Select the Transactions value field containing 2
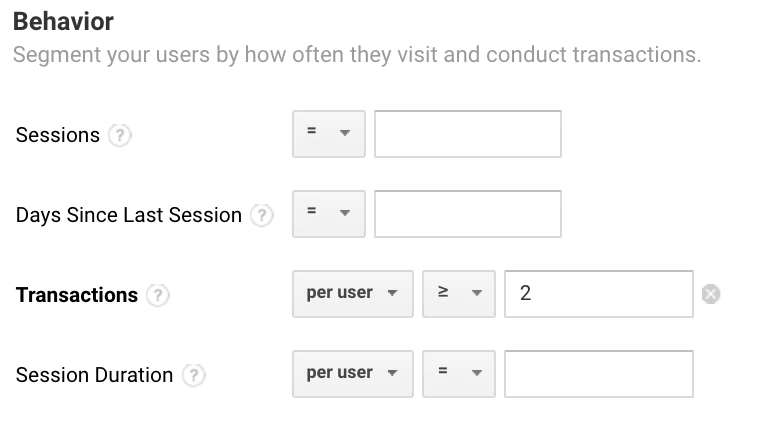The image size is (776, 432). [x=598, y=294]
